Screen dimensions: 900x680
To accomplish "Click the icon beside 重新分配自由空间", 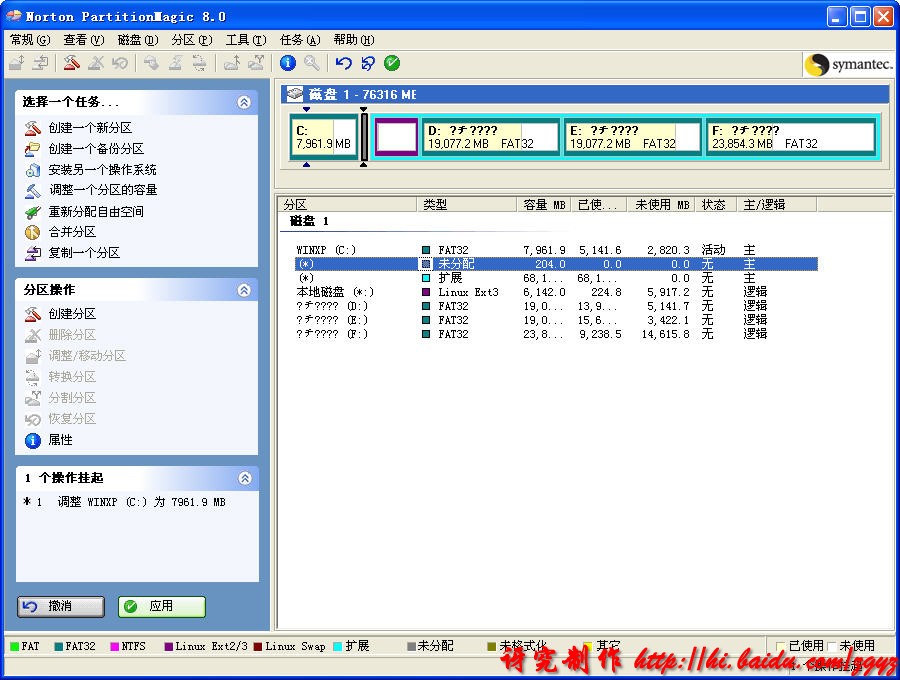I will (x=33, y=212).
